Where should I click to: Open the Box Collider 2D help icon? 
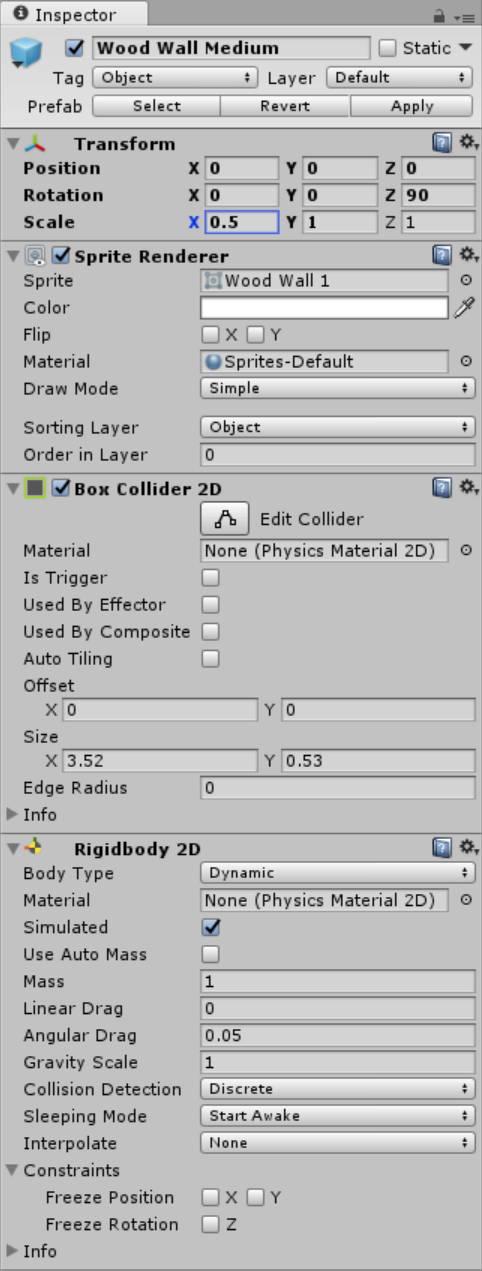[x=442, y=488]
